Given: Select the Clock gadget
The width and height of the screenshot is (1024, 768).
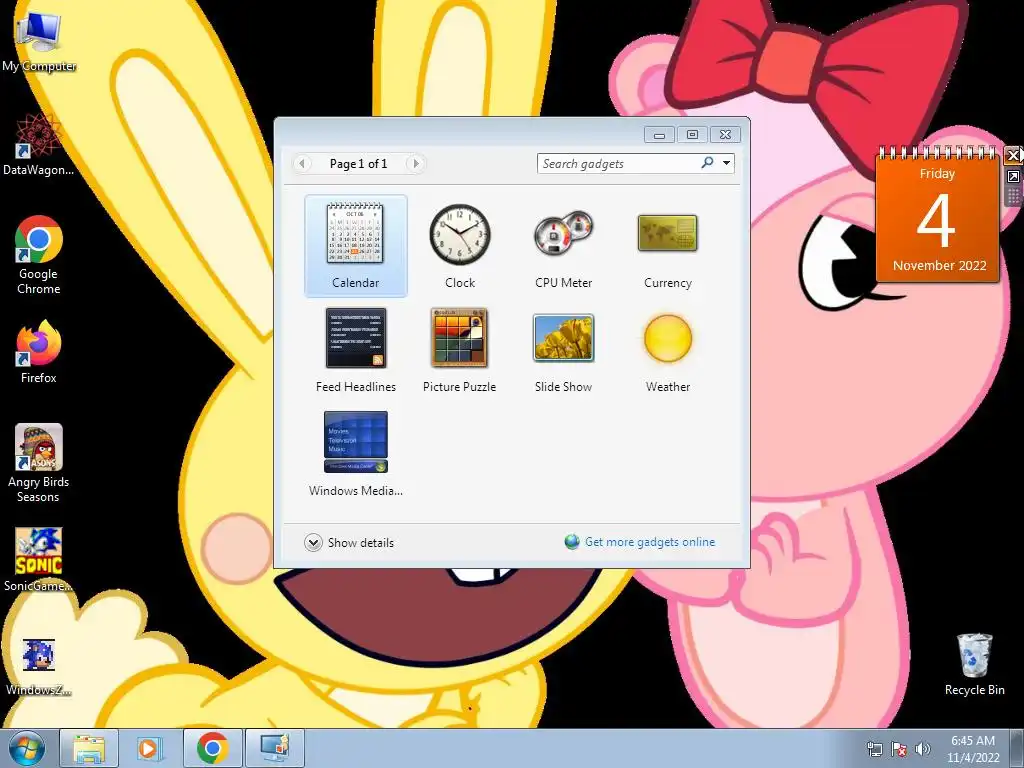Looking at the screenshot, I should click(460, 246).
